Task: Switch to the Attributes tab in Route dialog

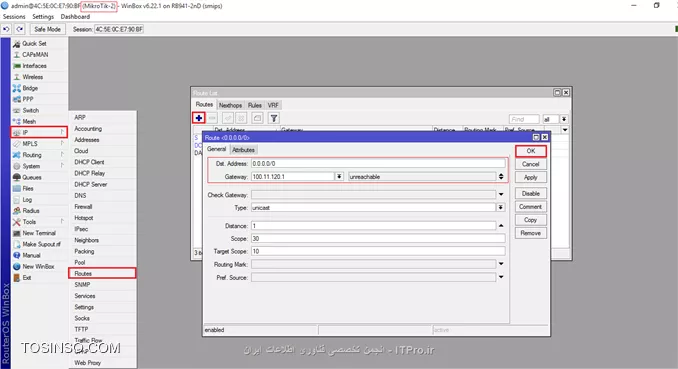Action: (243, 150)
